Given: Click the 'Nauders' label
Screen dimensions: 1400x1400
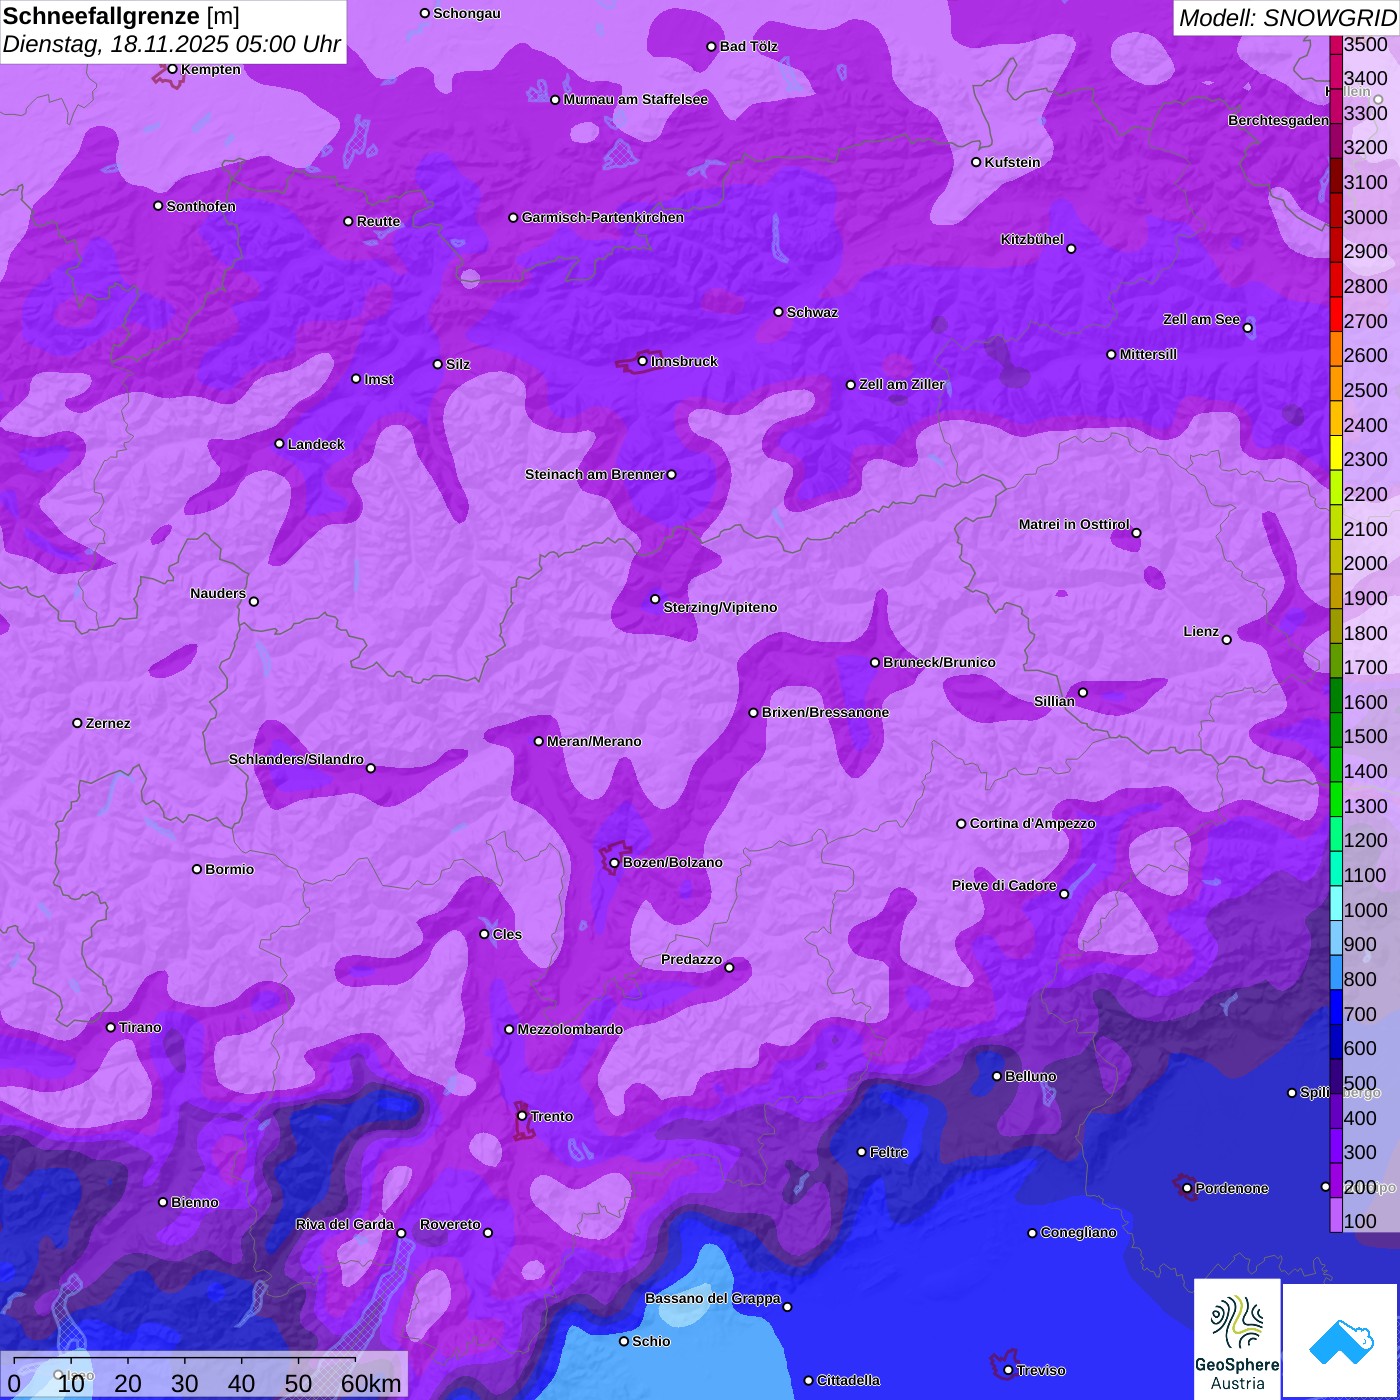Looking at the screenshot, I should (x=218, y=593).
